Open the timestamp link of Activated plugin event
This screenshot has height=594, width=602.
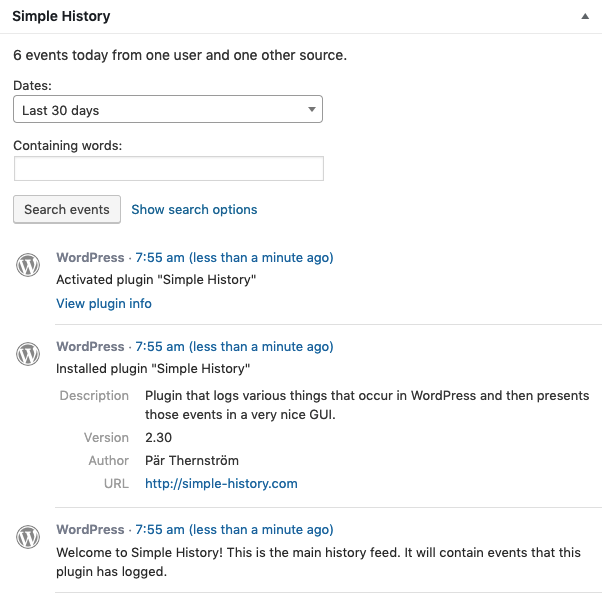[x=234, y=258]
